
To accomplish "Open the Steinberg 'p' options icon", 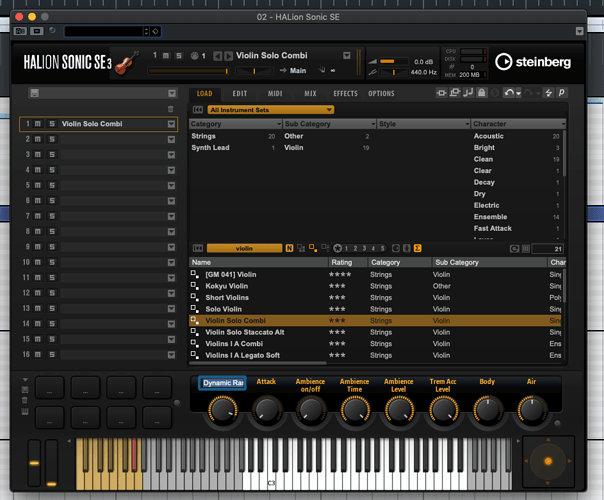I will (562, 93).
